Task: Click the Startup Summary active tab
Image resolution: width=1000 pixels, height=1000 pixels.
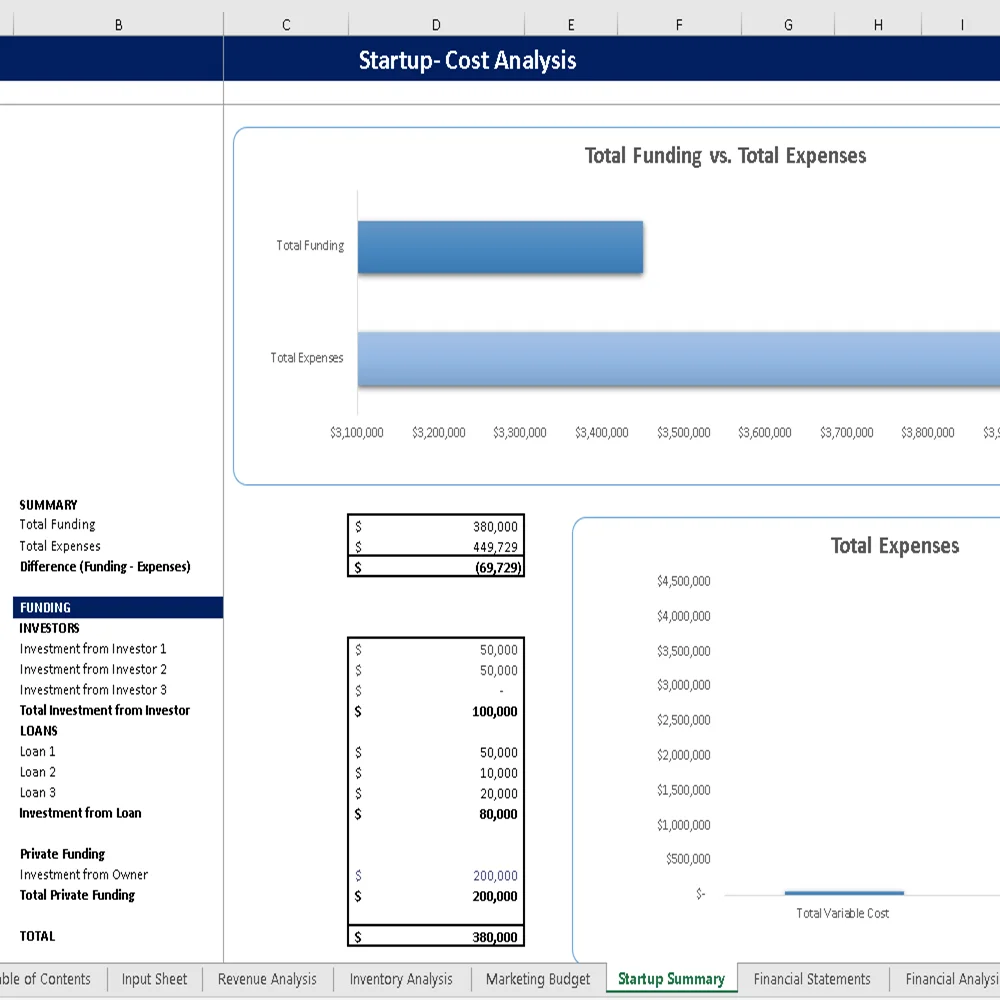Action: tap(671, 979)
